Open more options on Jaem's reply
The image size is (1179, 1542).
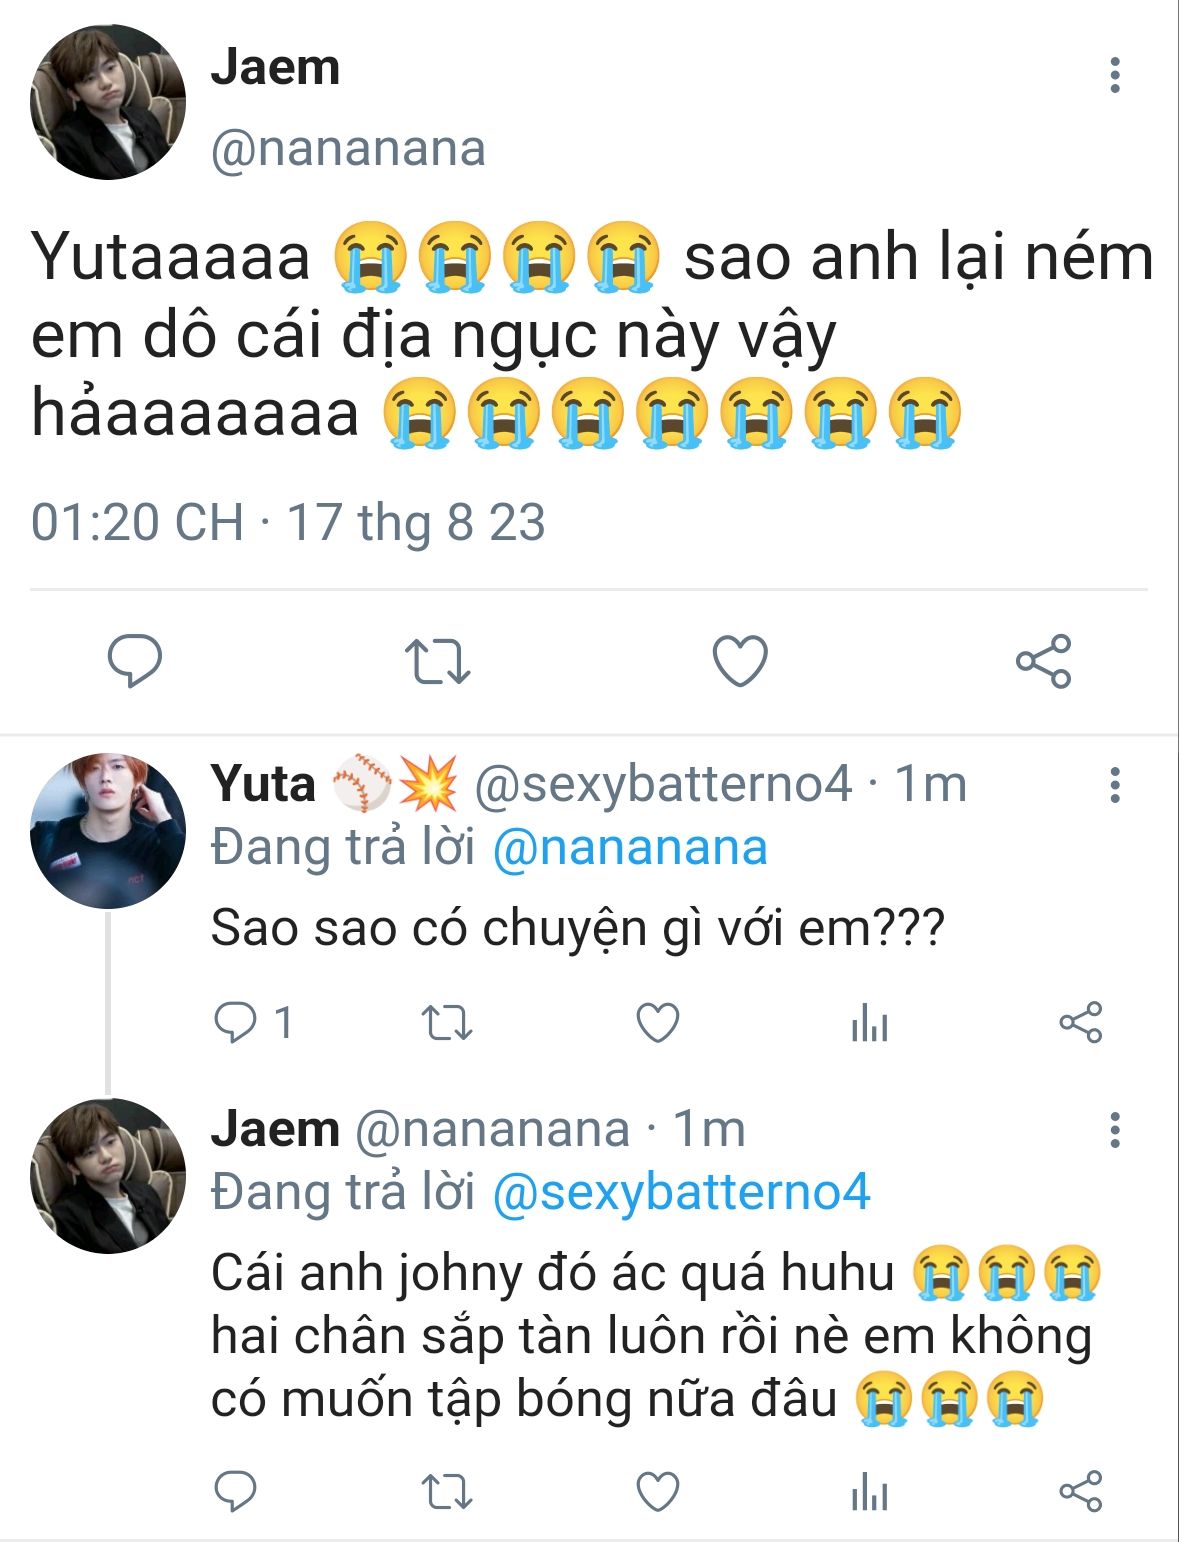1115,1131
